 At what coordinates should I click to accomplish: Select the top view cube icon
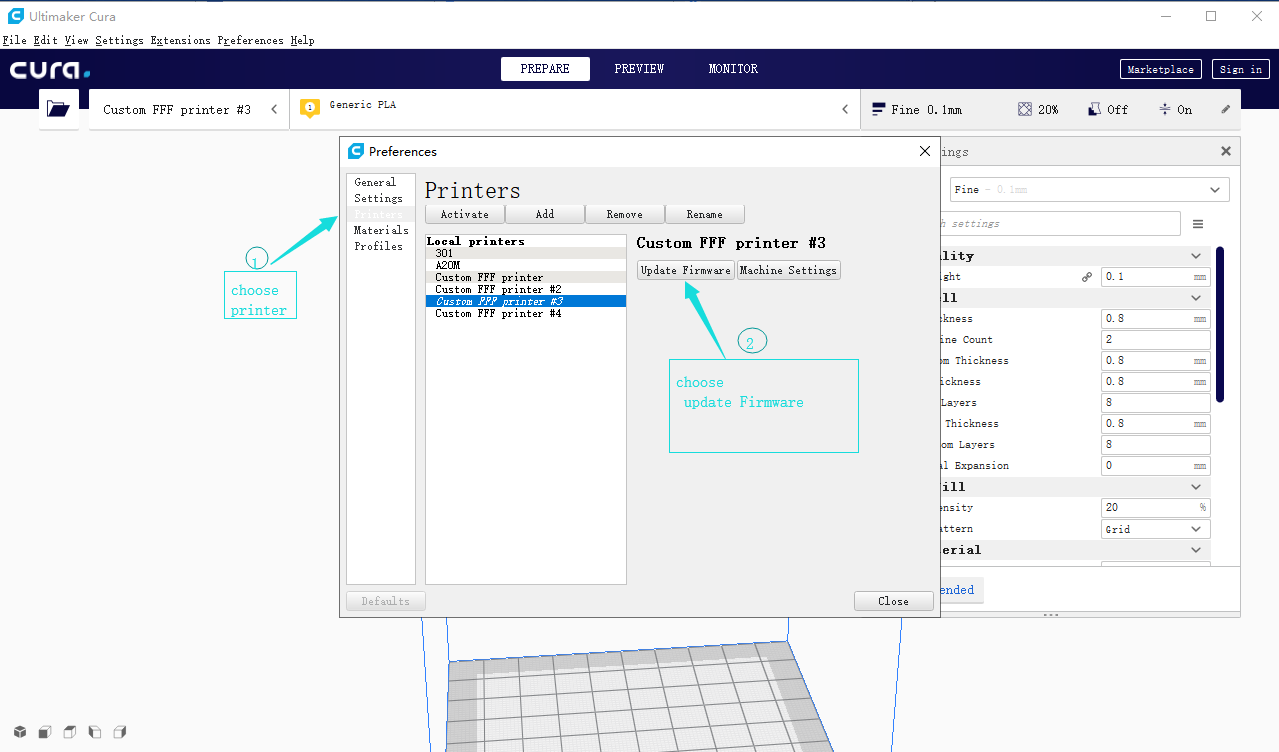point(69,732)
